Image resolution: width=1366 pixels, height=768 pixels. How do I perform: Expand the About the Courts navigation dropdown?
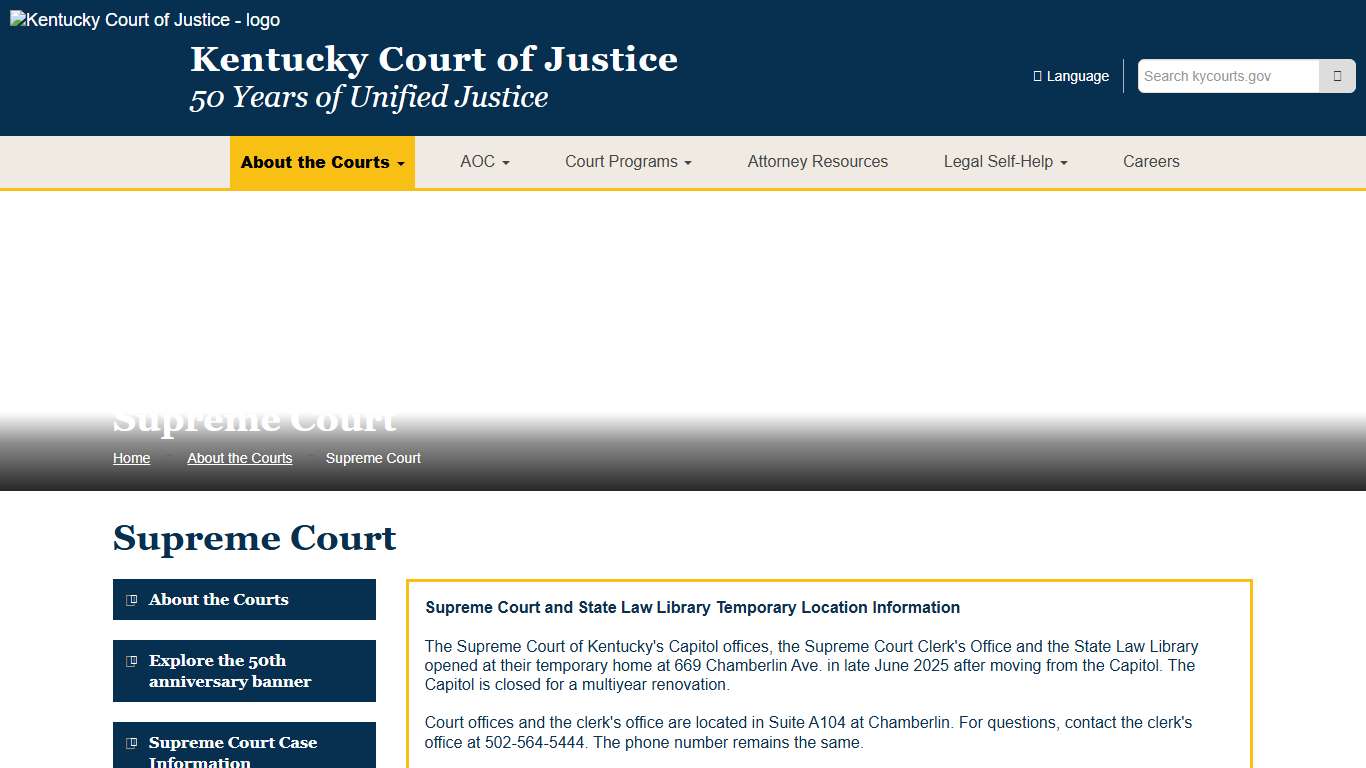[322, 162]
